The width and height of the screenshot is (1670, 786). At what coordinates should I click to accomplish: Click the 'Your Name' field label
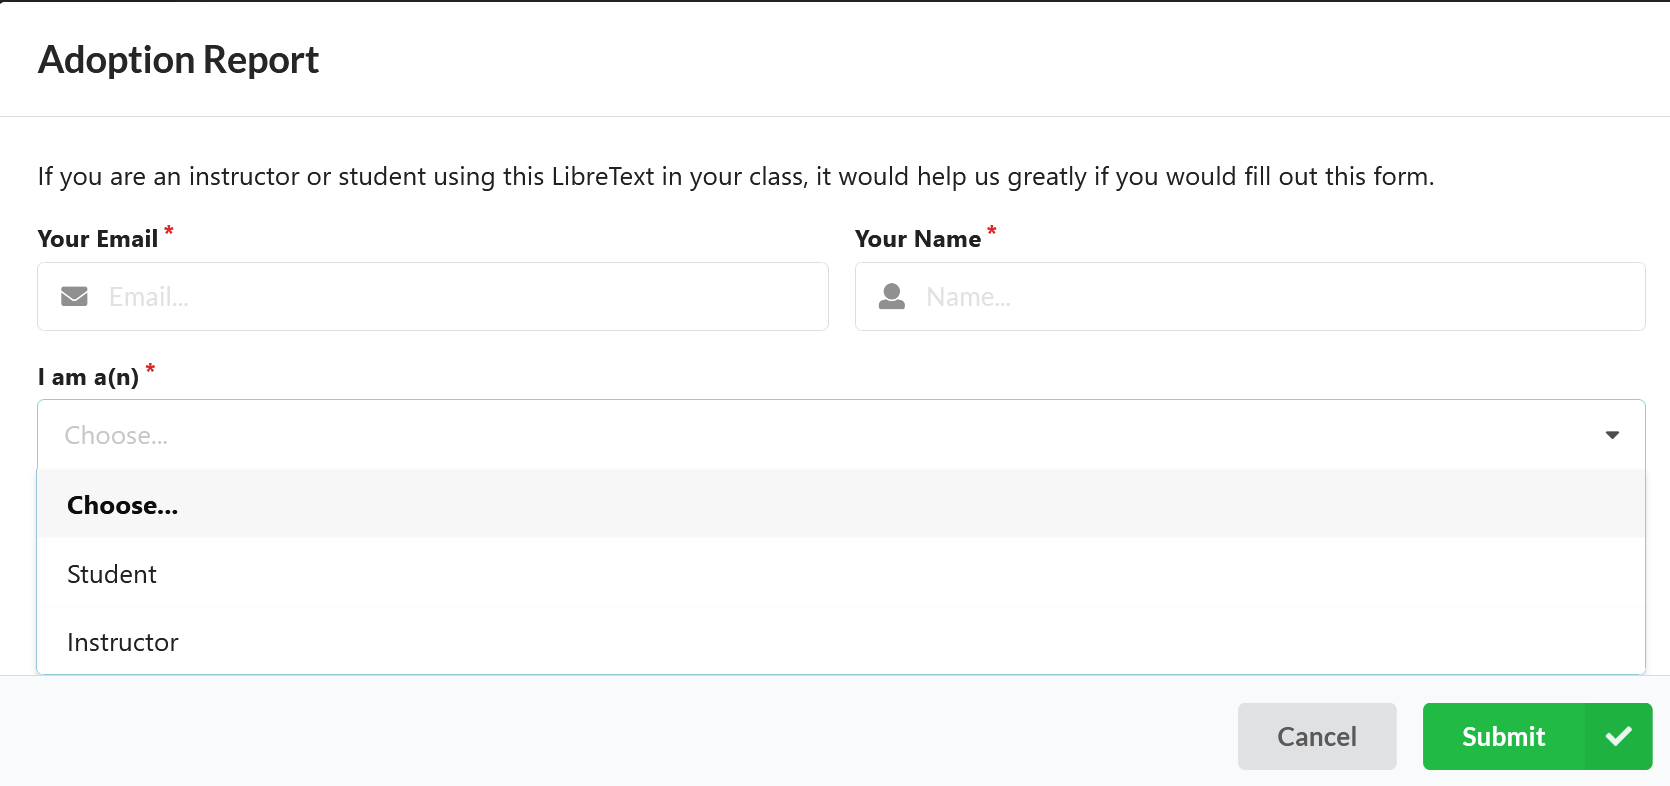click(x=918, y=239)
